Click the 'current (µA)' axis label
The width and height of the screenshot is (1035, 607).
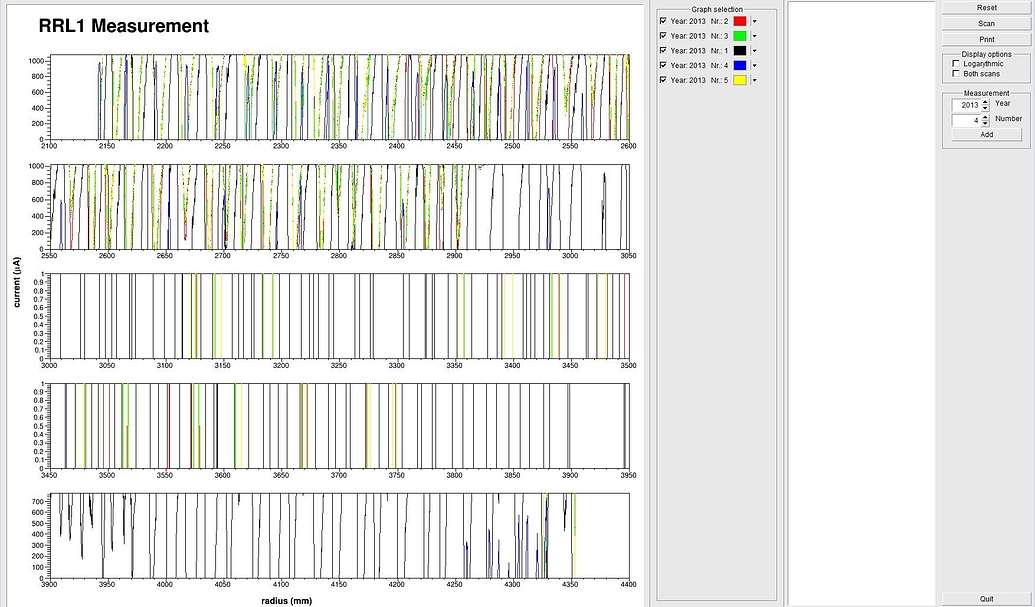[x=17, y=282]
